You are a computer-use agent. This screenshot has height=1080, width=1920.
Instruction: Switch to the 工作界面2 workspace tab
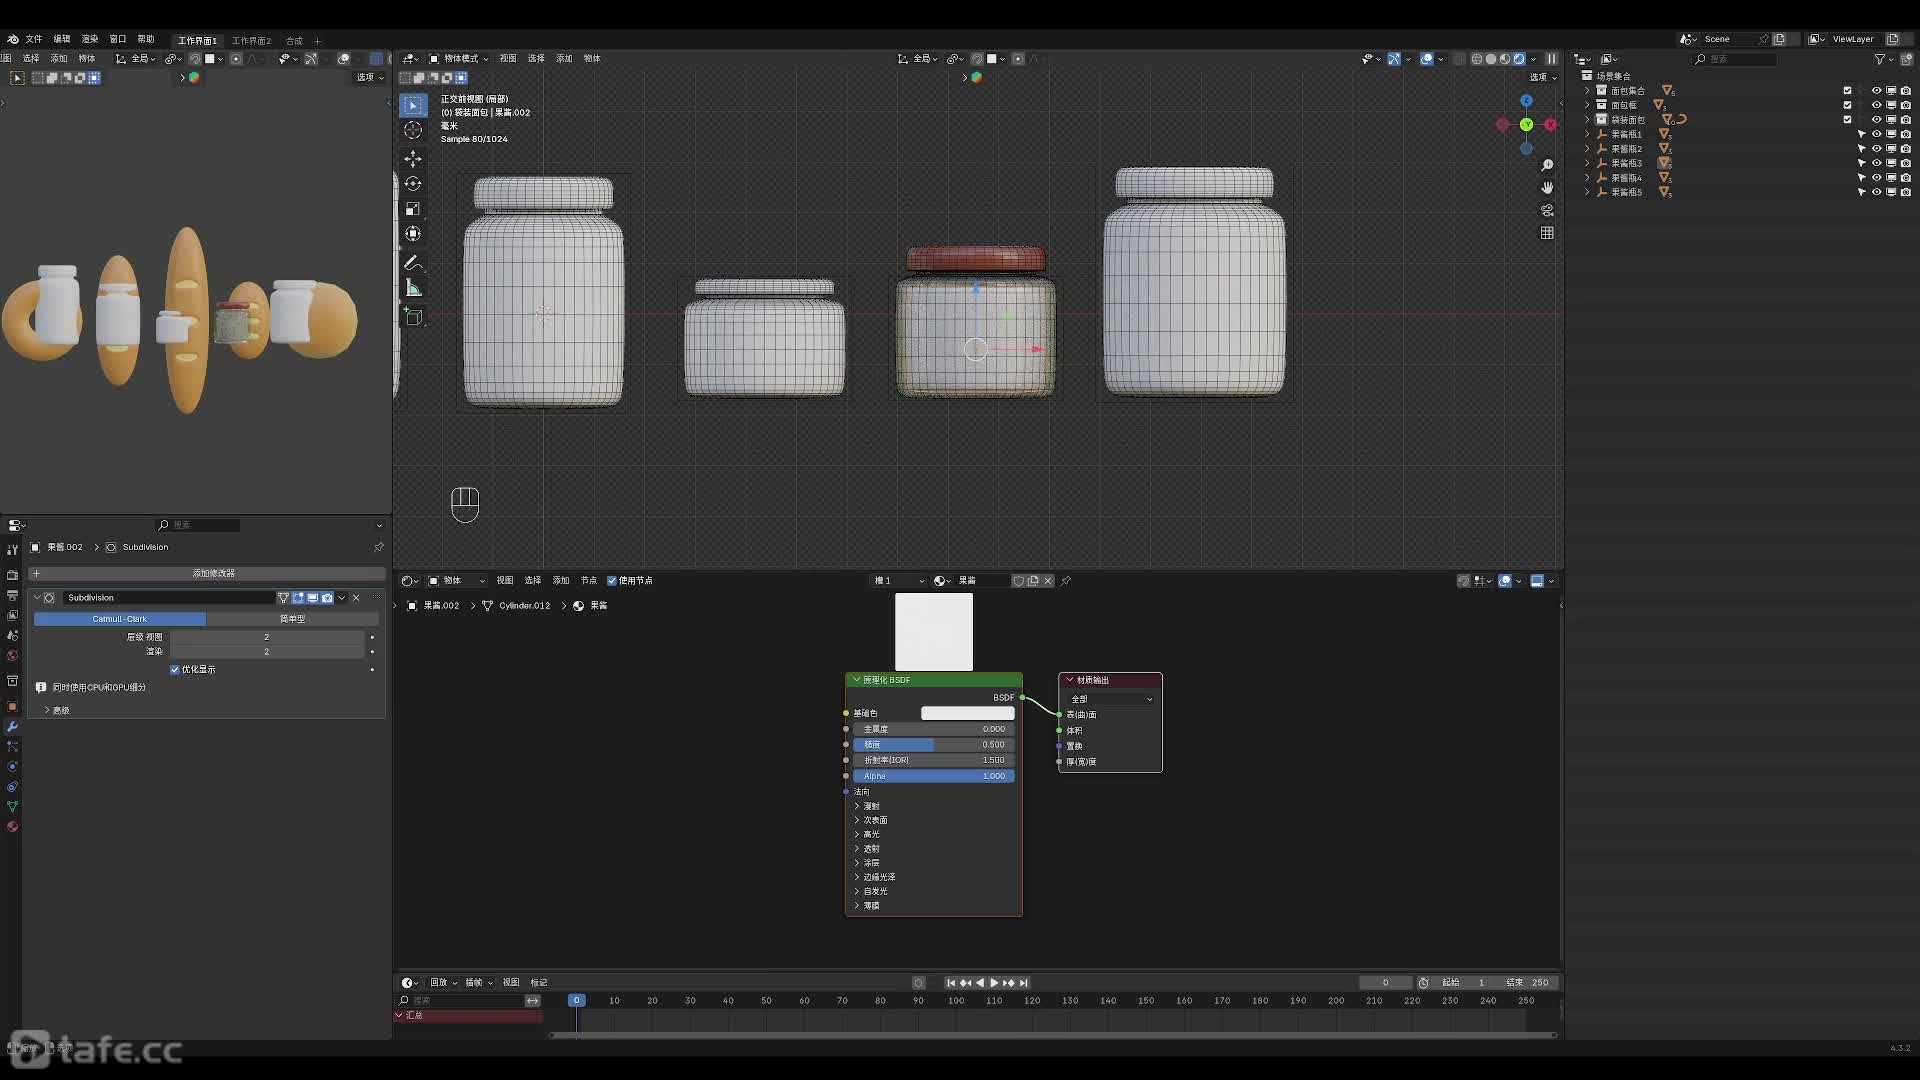[x=251, y=41]
